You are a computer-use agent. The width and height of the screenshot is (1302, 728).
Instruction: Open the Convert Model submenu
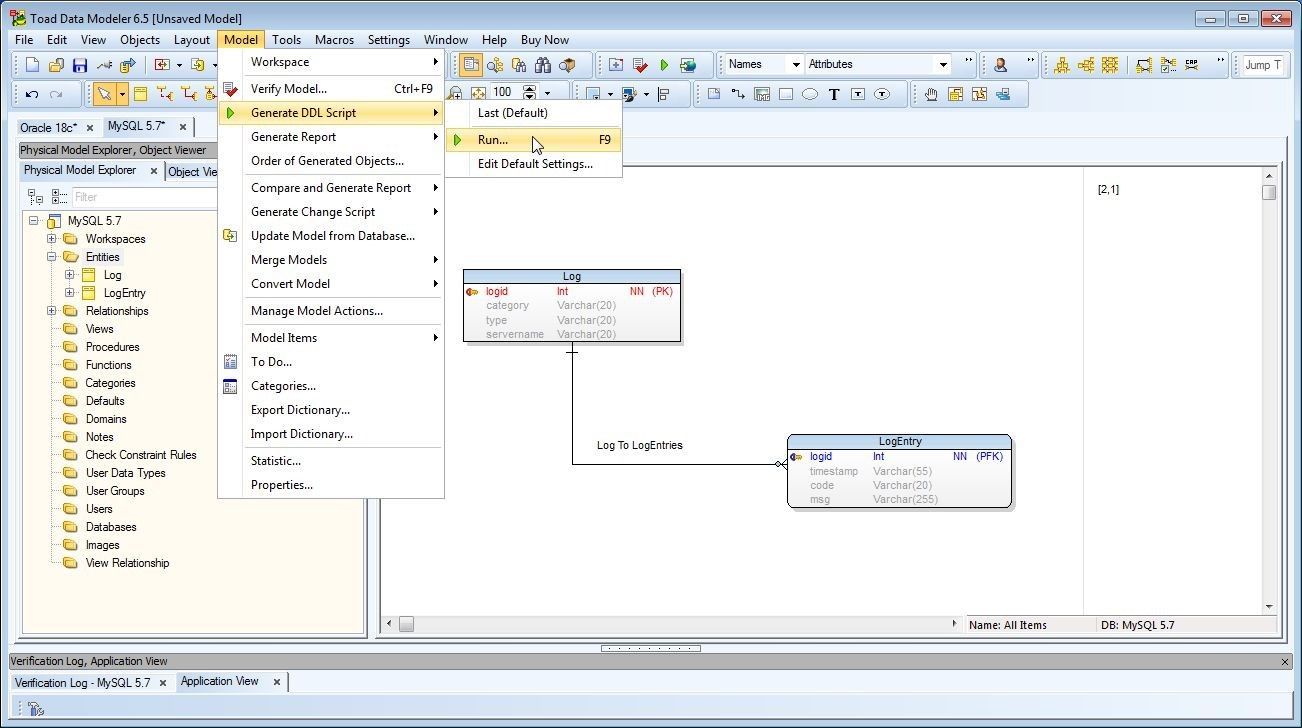click(331, 284)
